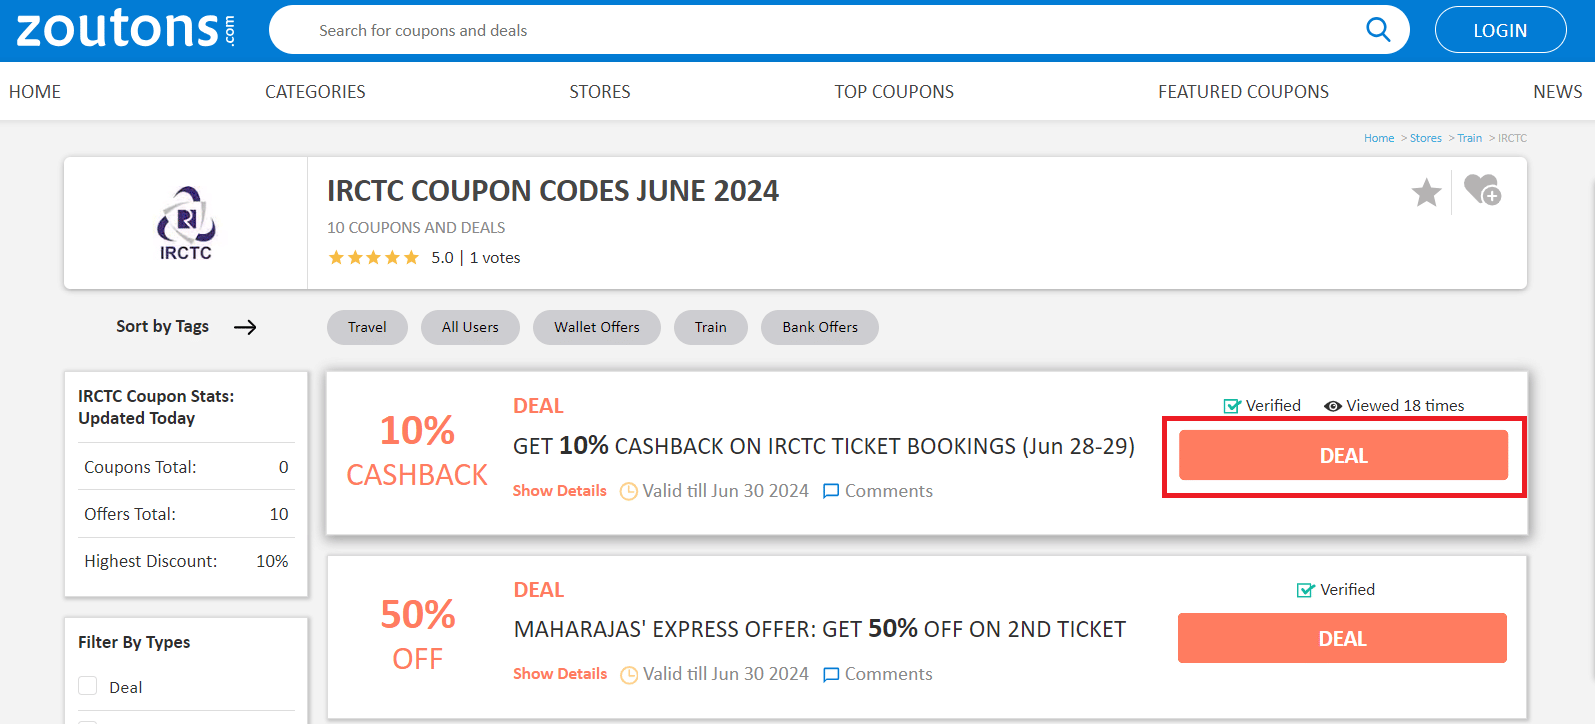Click the Maharajas' Express offer title
This screenshot has height=724, width=1595.
tap(820, 629)
